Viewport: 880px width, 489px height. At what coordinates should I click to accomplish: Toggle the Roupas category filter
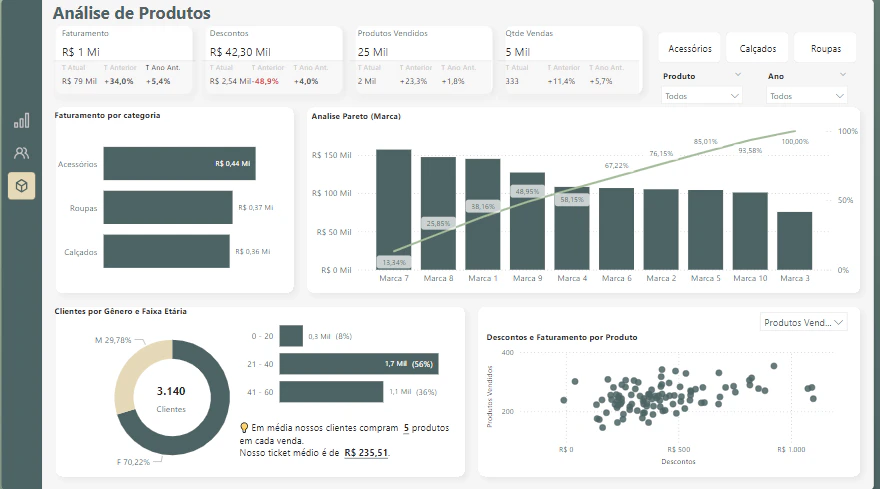[x=826, y=49]
